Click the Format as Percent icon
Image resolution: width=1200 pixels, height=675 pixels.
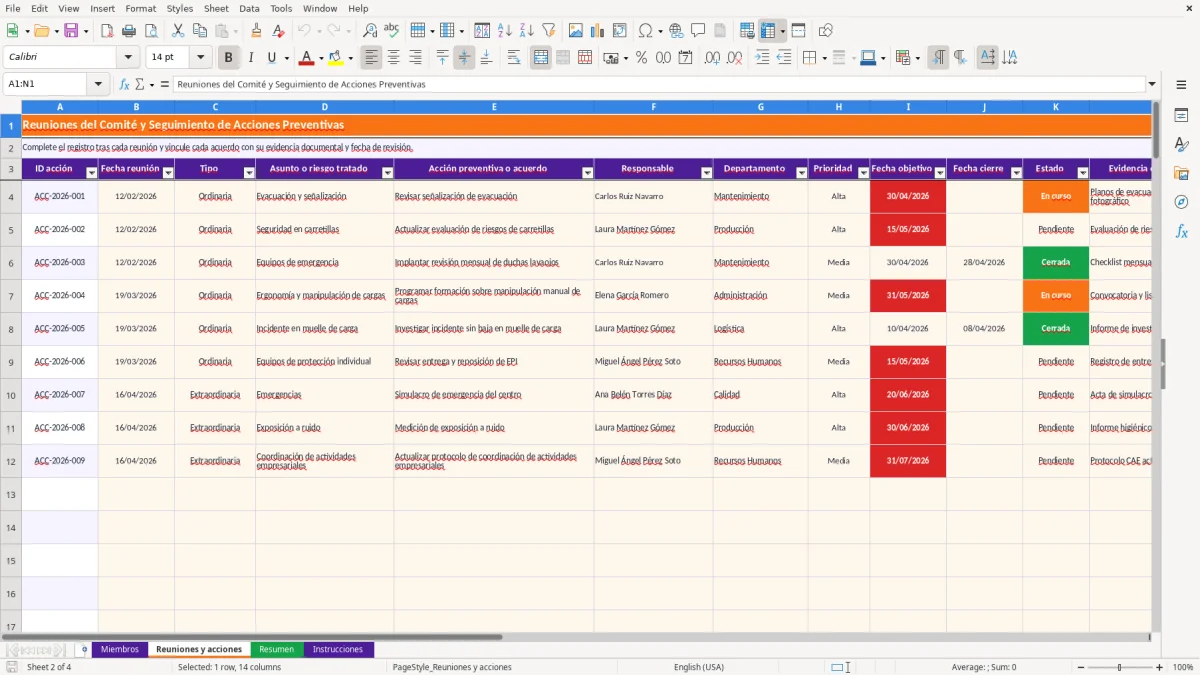click(641, 58)
